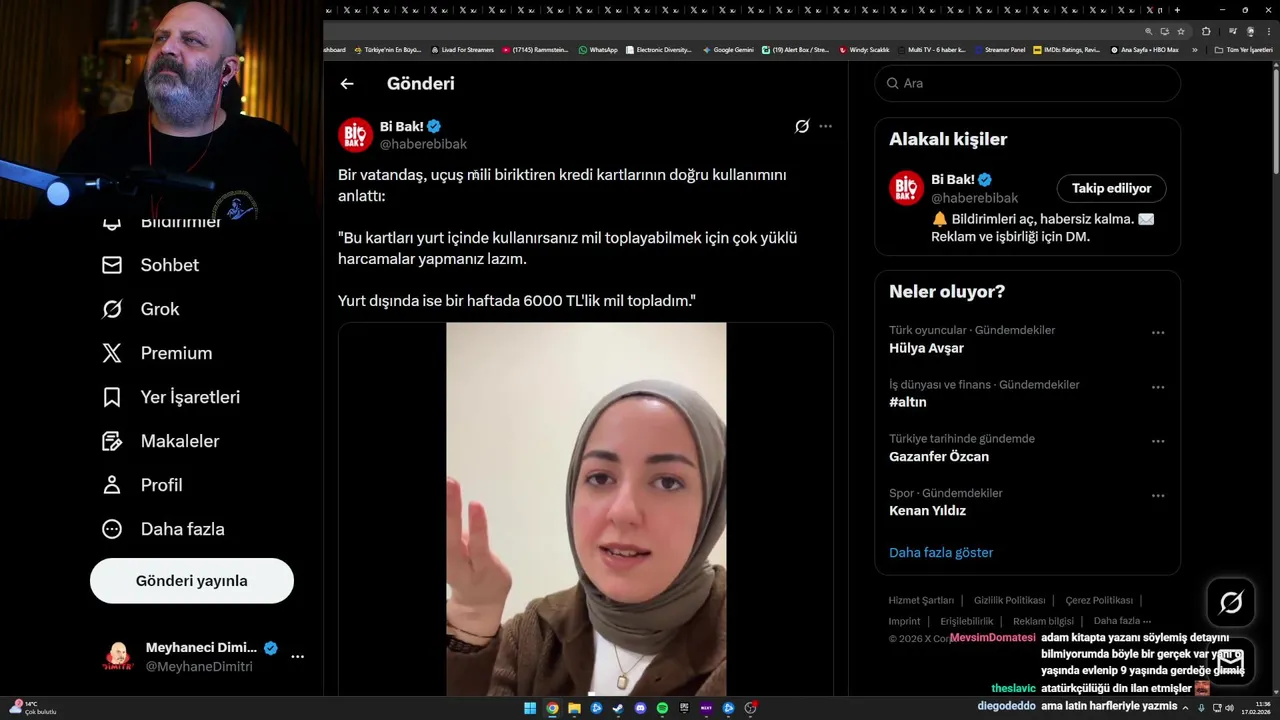
Task: Click Meyhaneci Dimitri account avatar
Action: point(118,657)
